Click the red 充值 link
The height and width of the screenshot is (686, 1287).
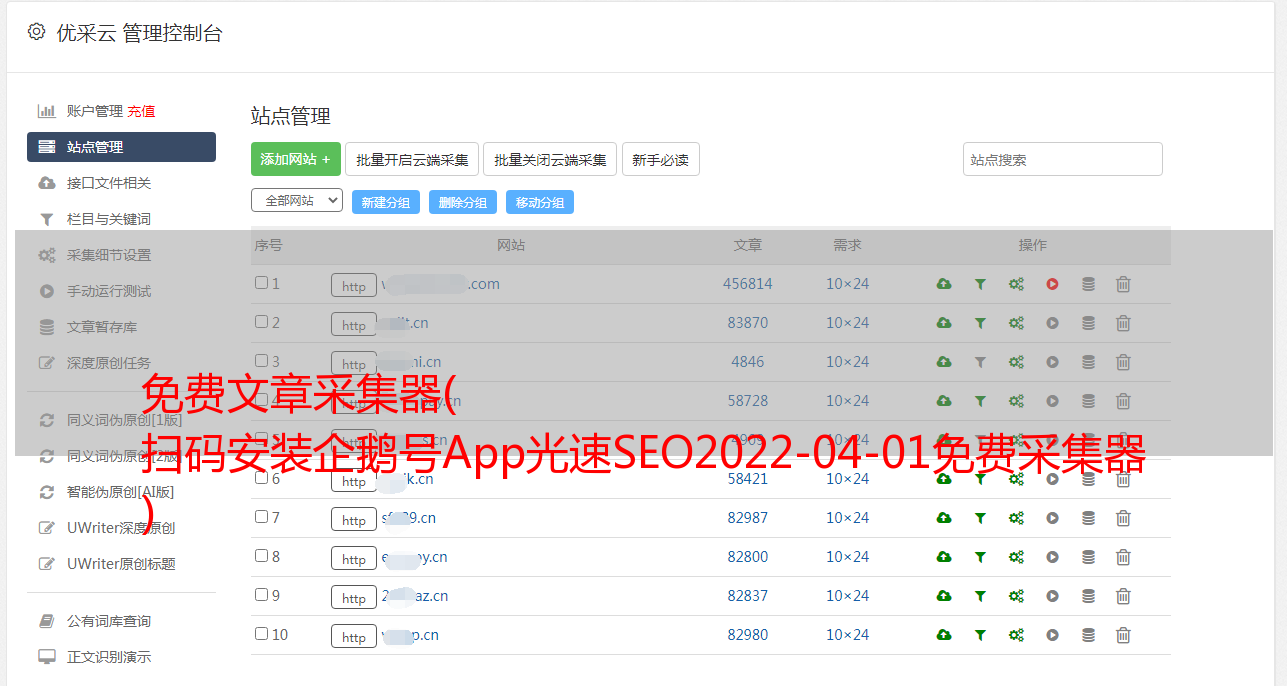pos(141,111)
